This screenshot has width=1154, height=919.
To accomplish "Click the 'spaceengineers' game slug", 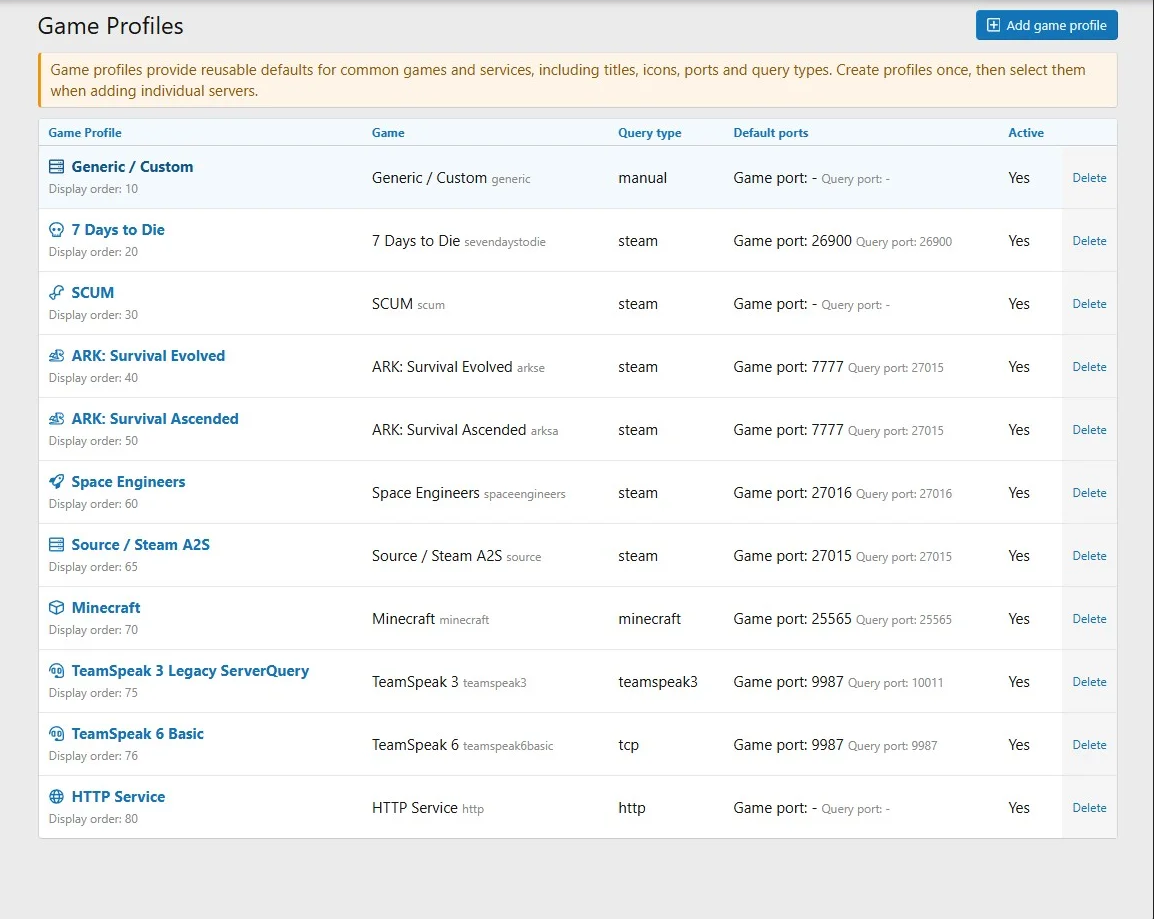I will (524, 494).
